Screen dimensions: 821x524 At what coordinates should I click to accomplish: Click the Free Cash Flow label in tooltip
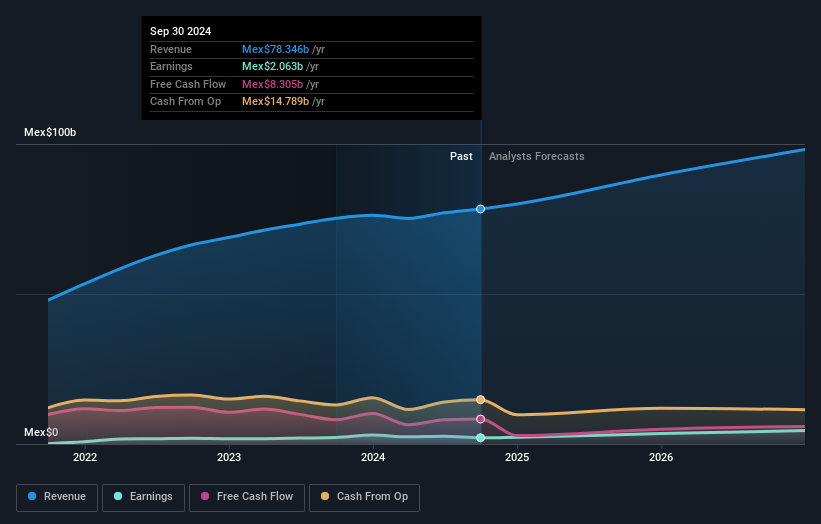coord(188,84)
